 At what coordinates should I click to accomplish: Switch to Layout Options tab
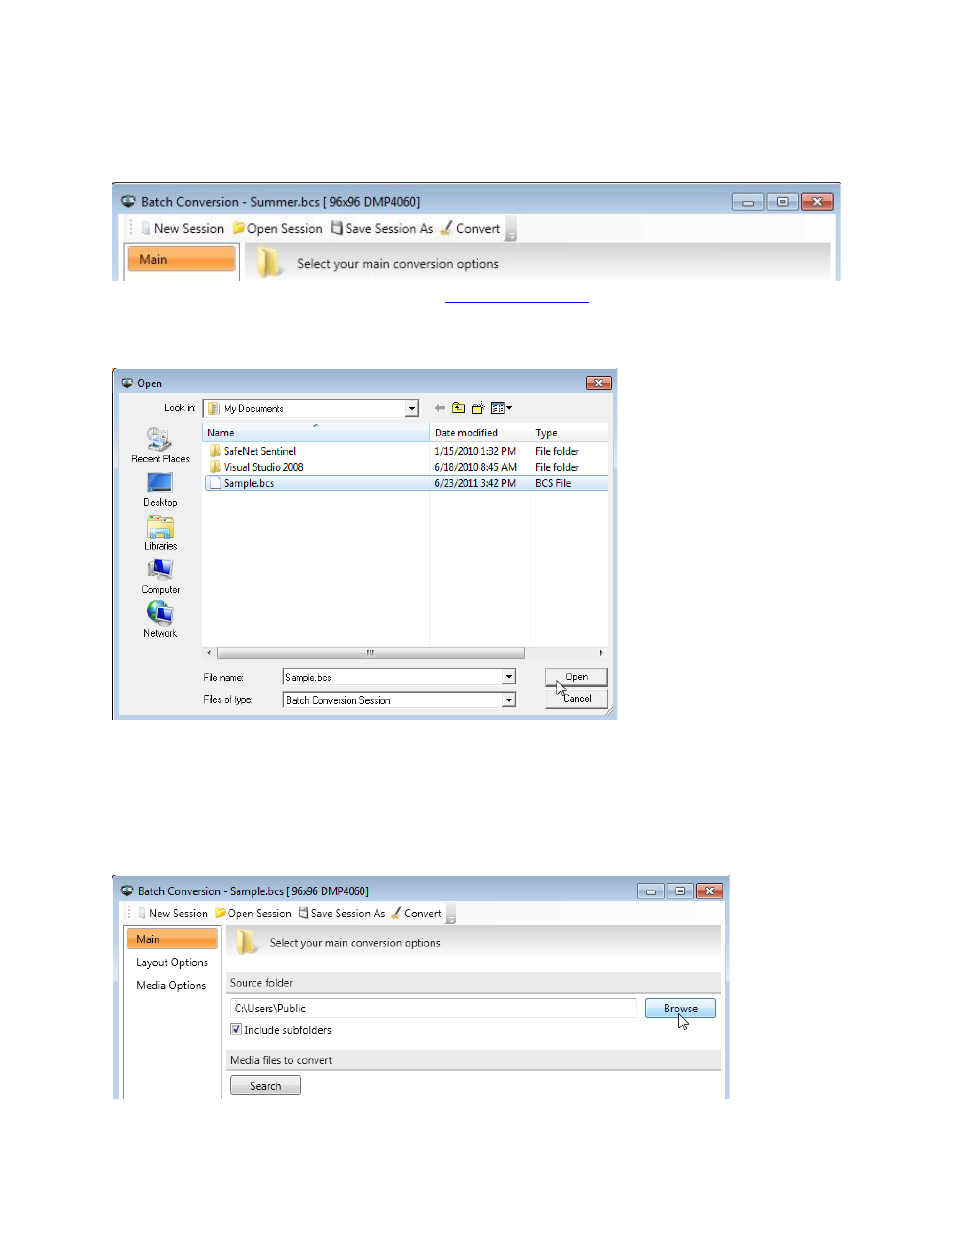tap(172, 962)
